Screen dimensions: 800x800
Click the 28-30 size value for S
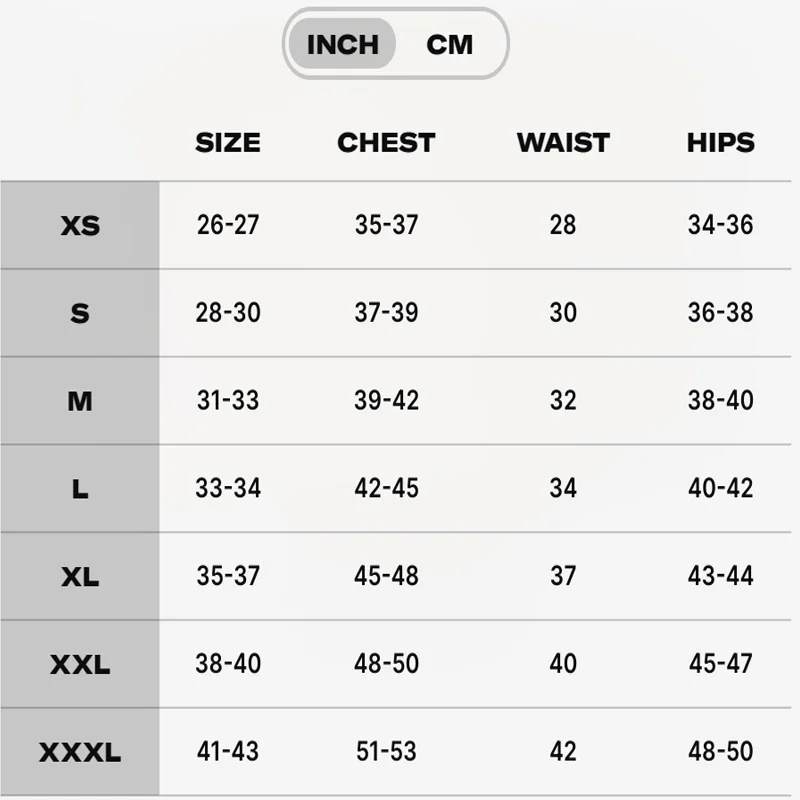point(228,313)
